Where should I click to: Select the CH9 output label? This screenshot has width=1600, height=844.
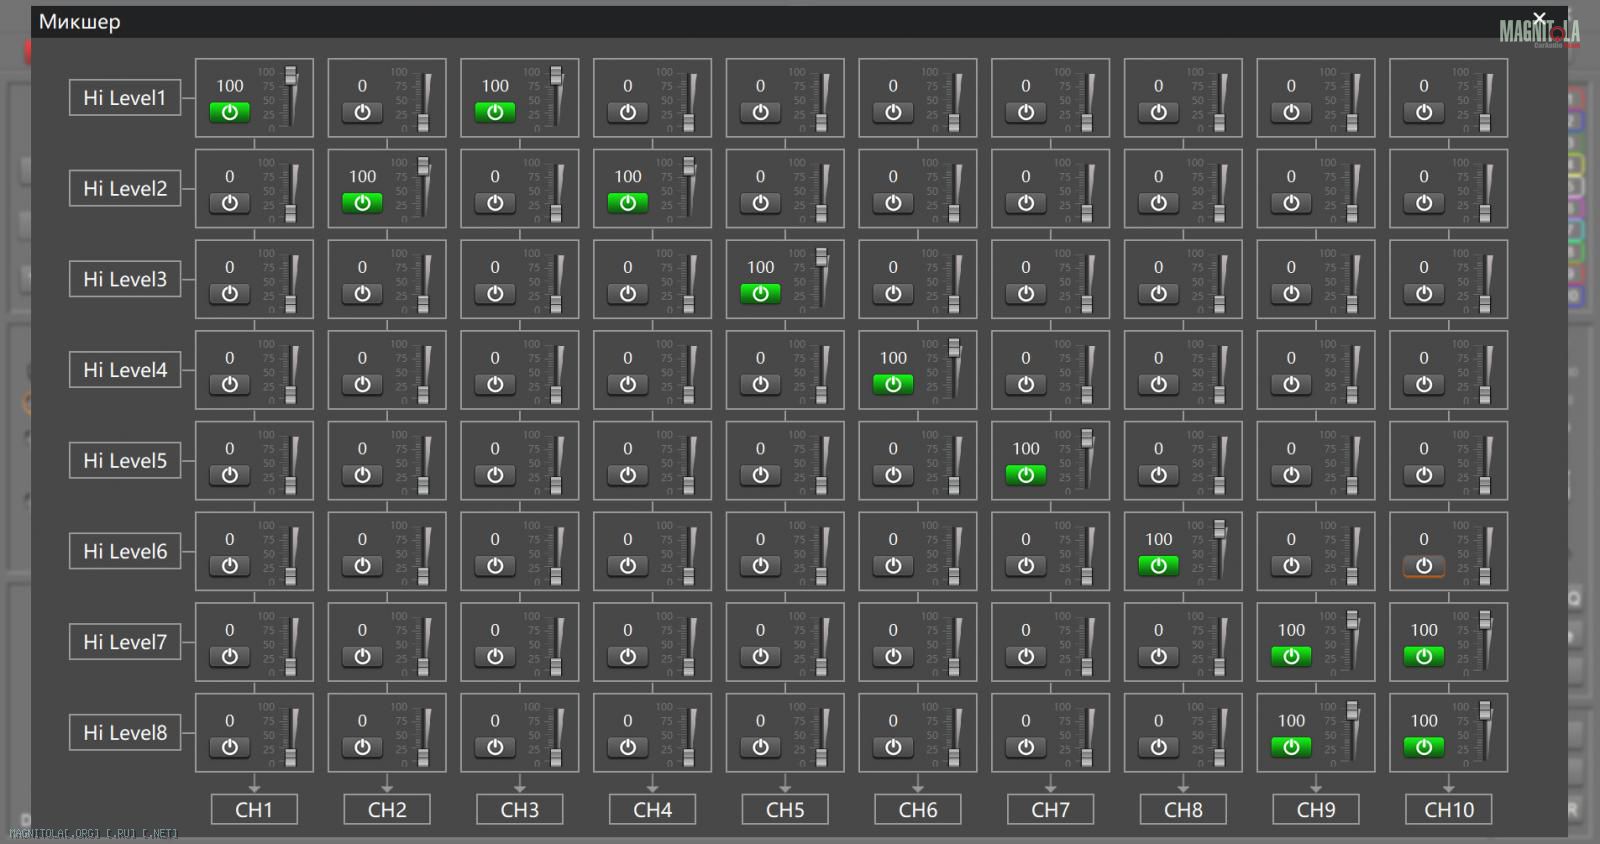(x=1316, y=810)
